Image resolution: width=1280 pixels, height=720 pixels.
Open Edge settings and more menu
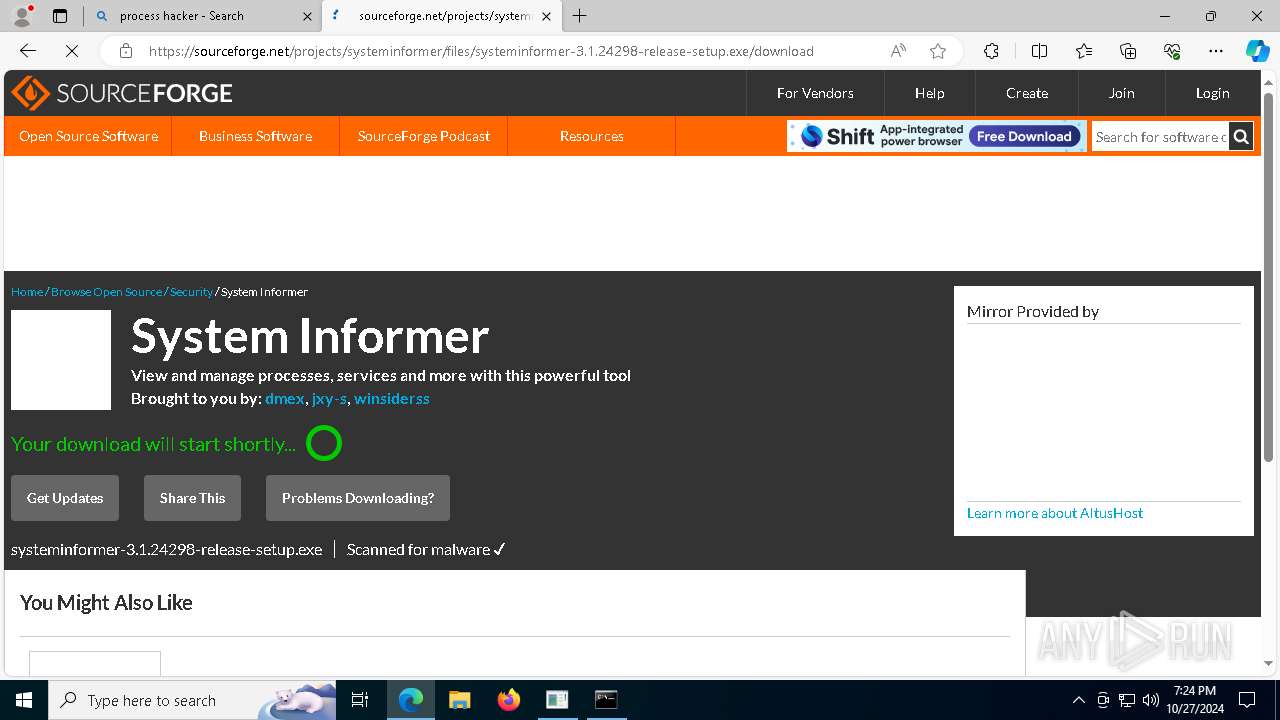click(x=1216, y=51)
